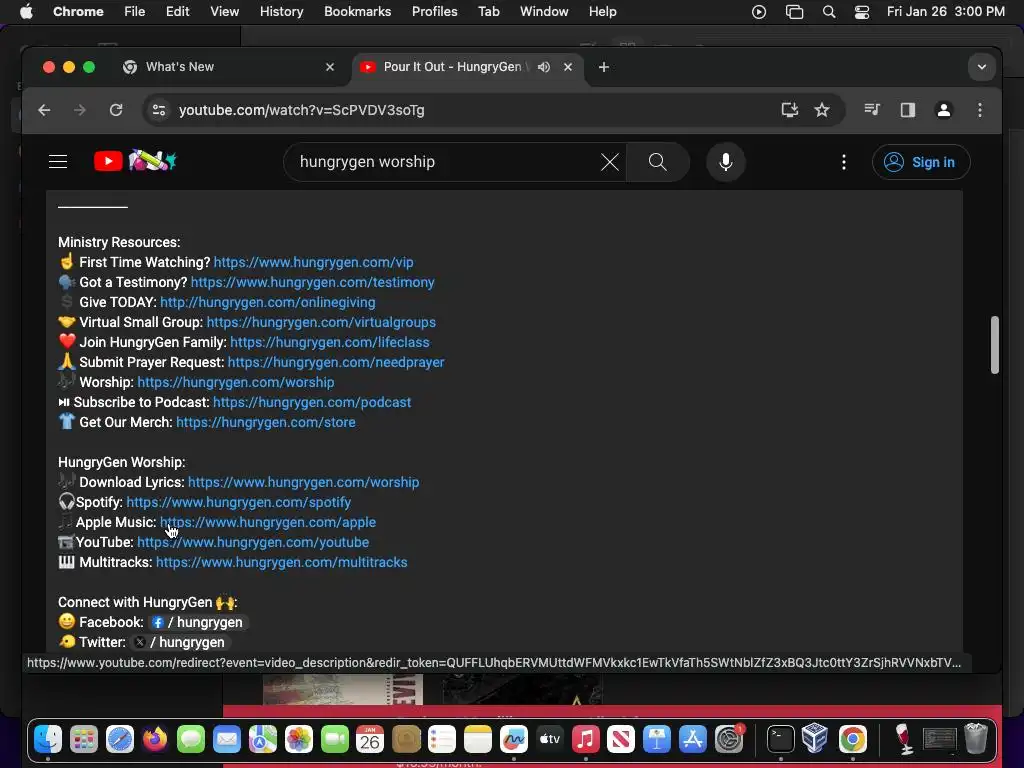Screen dimensions: 1024x768
Task: Open Calendar from the Dock
Action: point(370,739)
